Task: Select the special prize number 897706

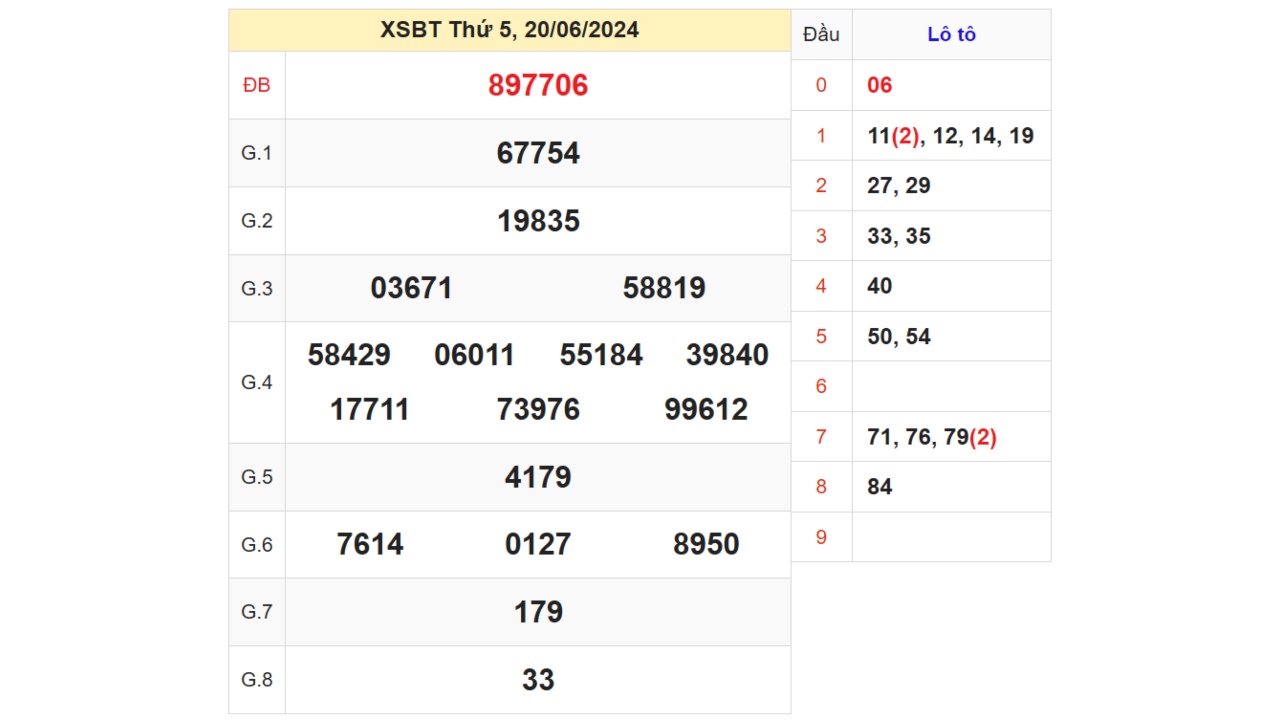Action: 538,86
